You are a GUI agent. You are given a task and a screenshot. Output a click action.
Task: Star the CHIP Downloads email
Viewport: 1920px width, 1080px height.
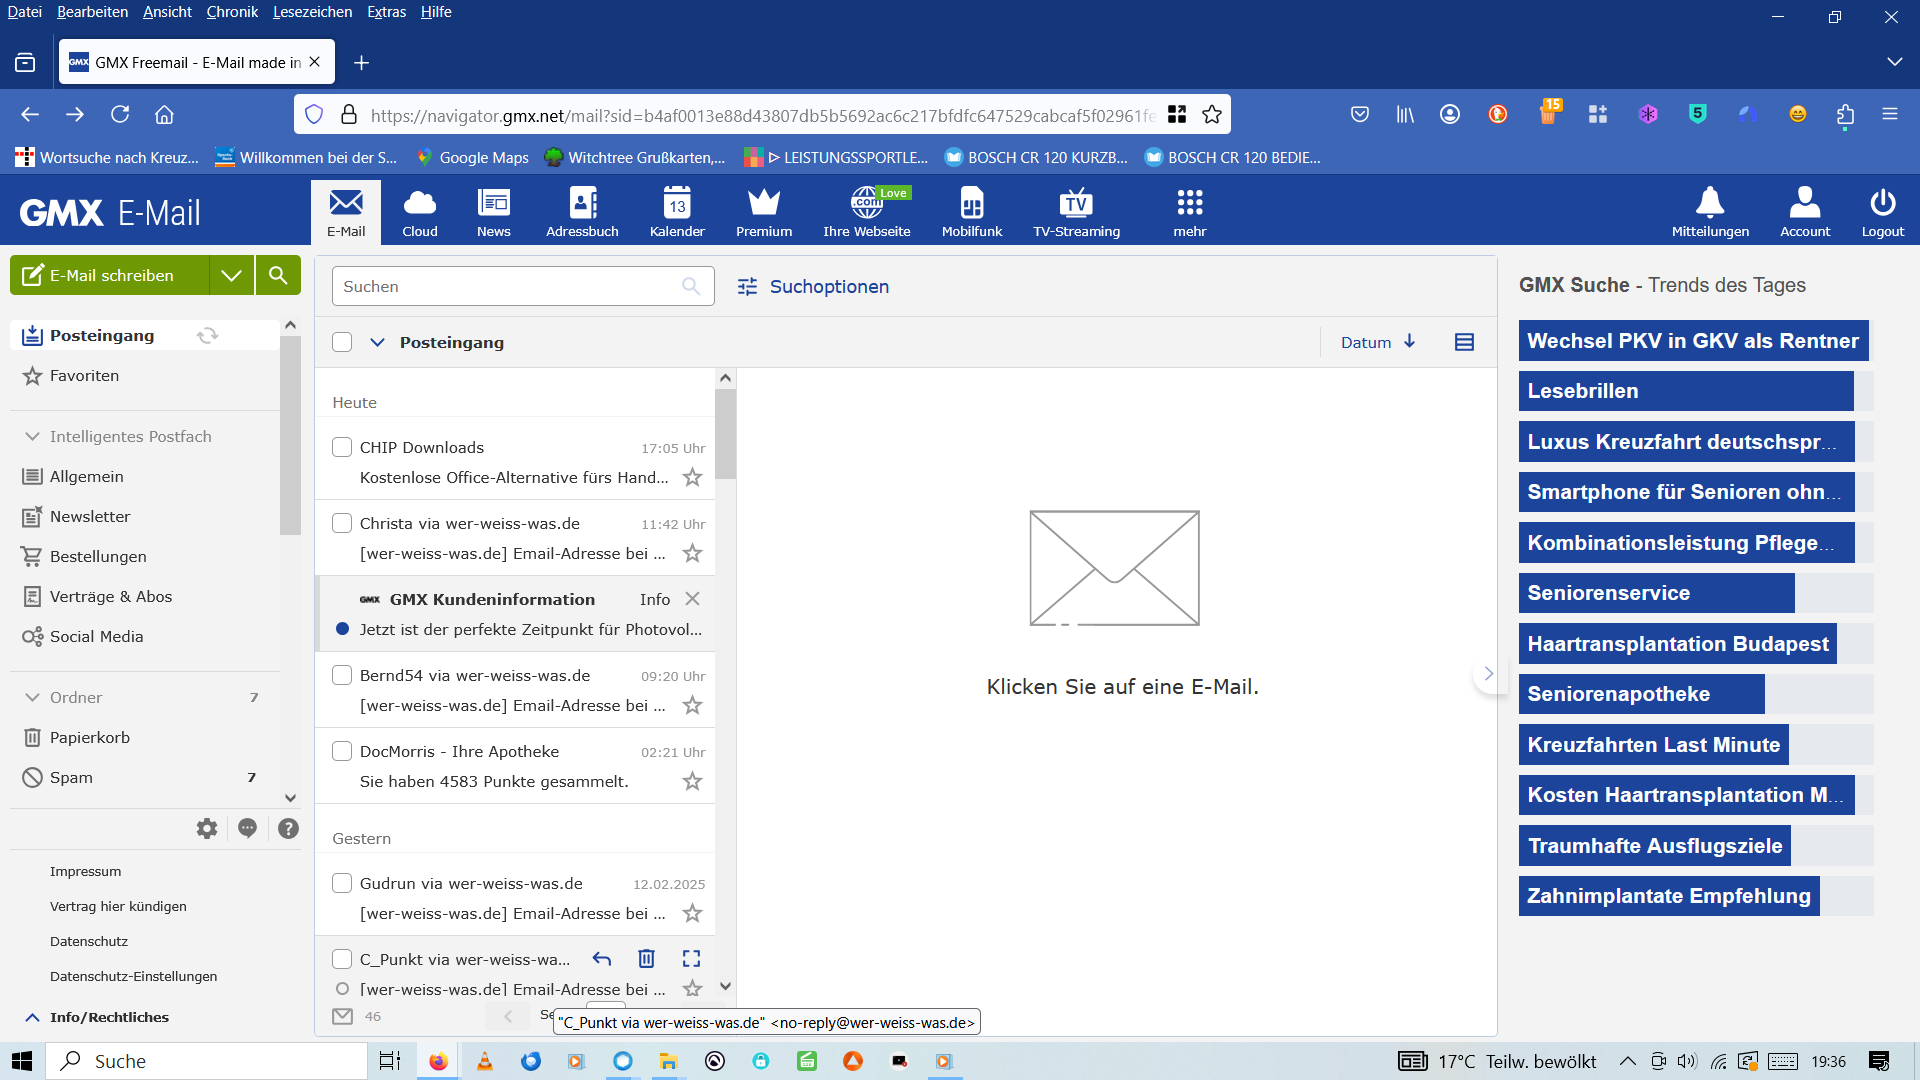(x=692, y=477)
